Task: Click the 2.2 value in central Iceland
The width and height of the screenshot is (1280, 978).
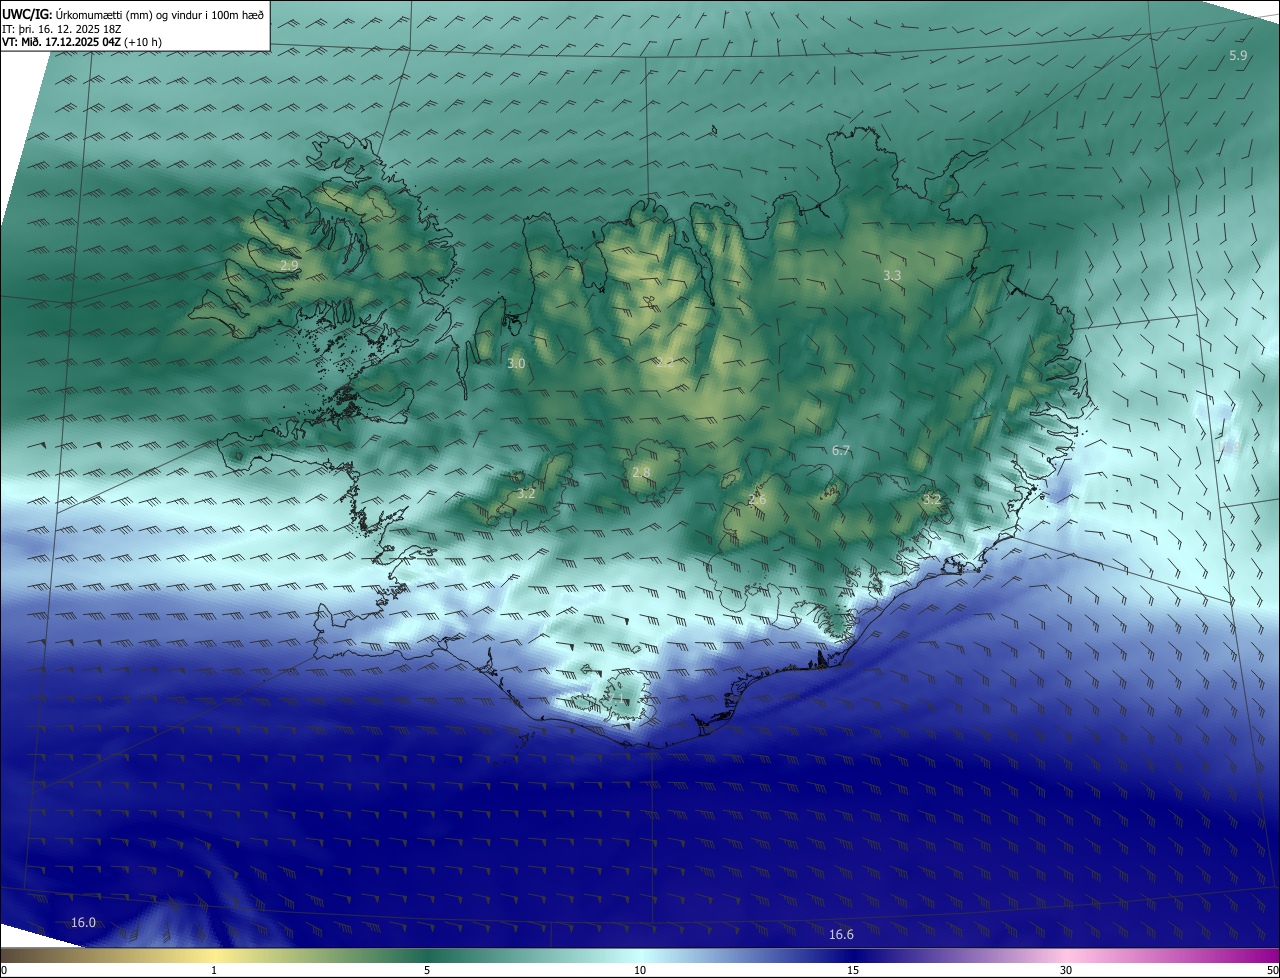Action: pos(664,362)
